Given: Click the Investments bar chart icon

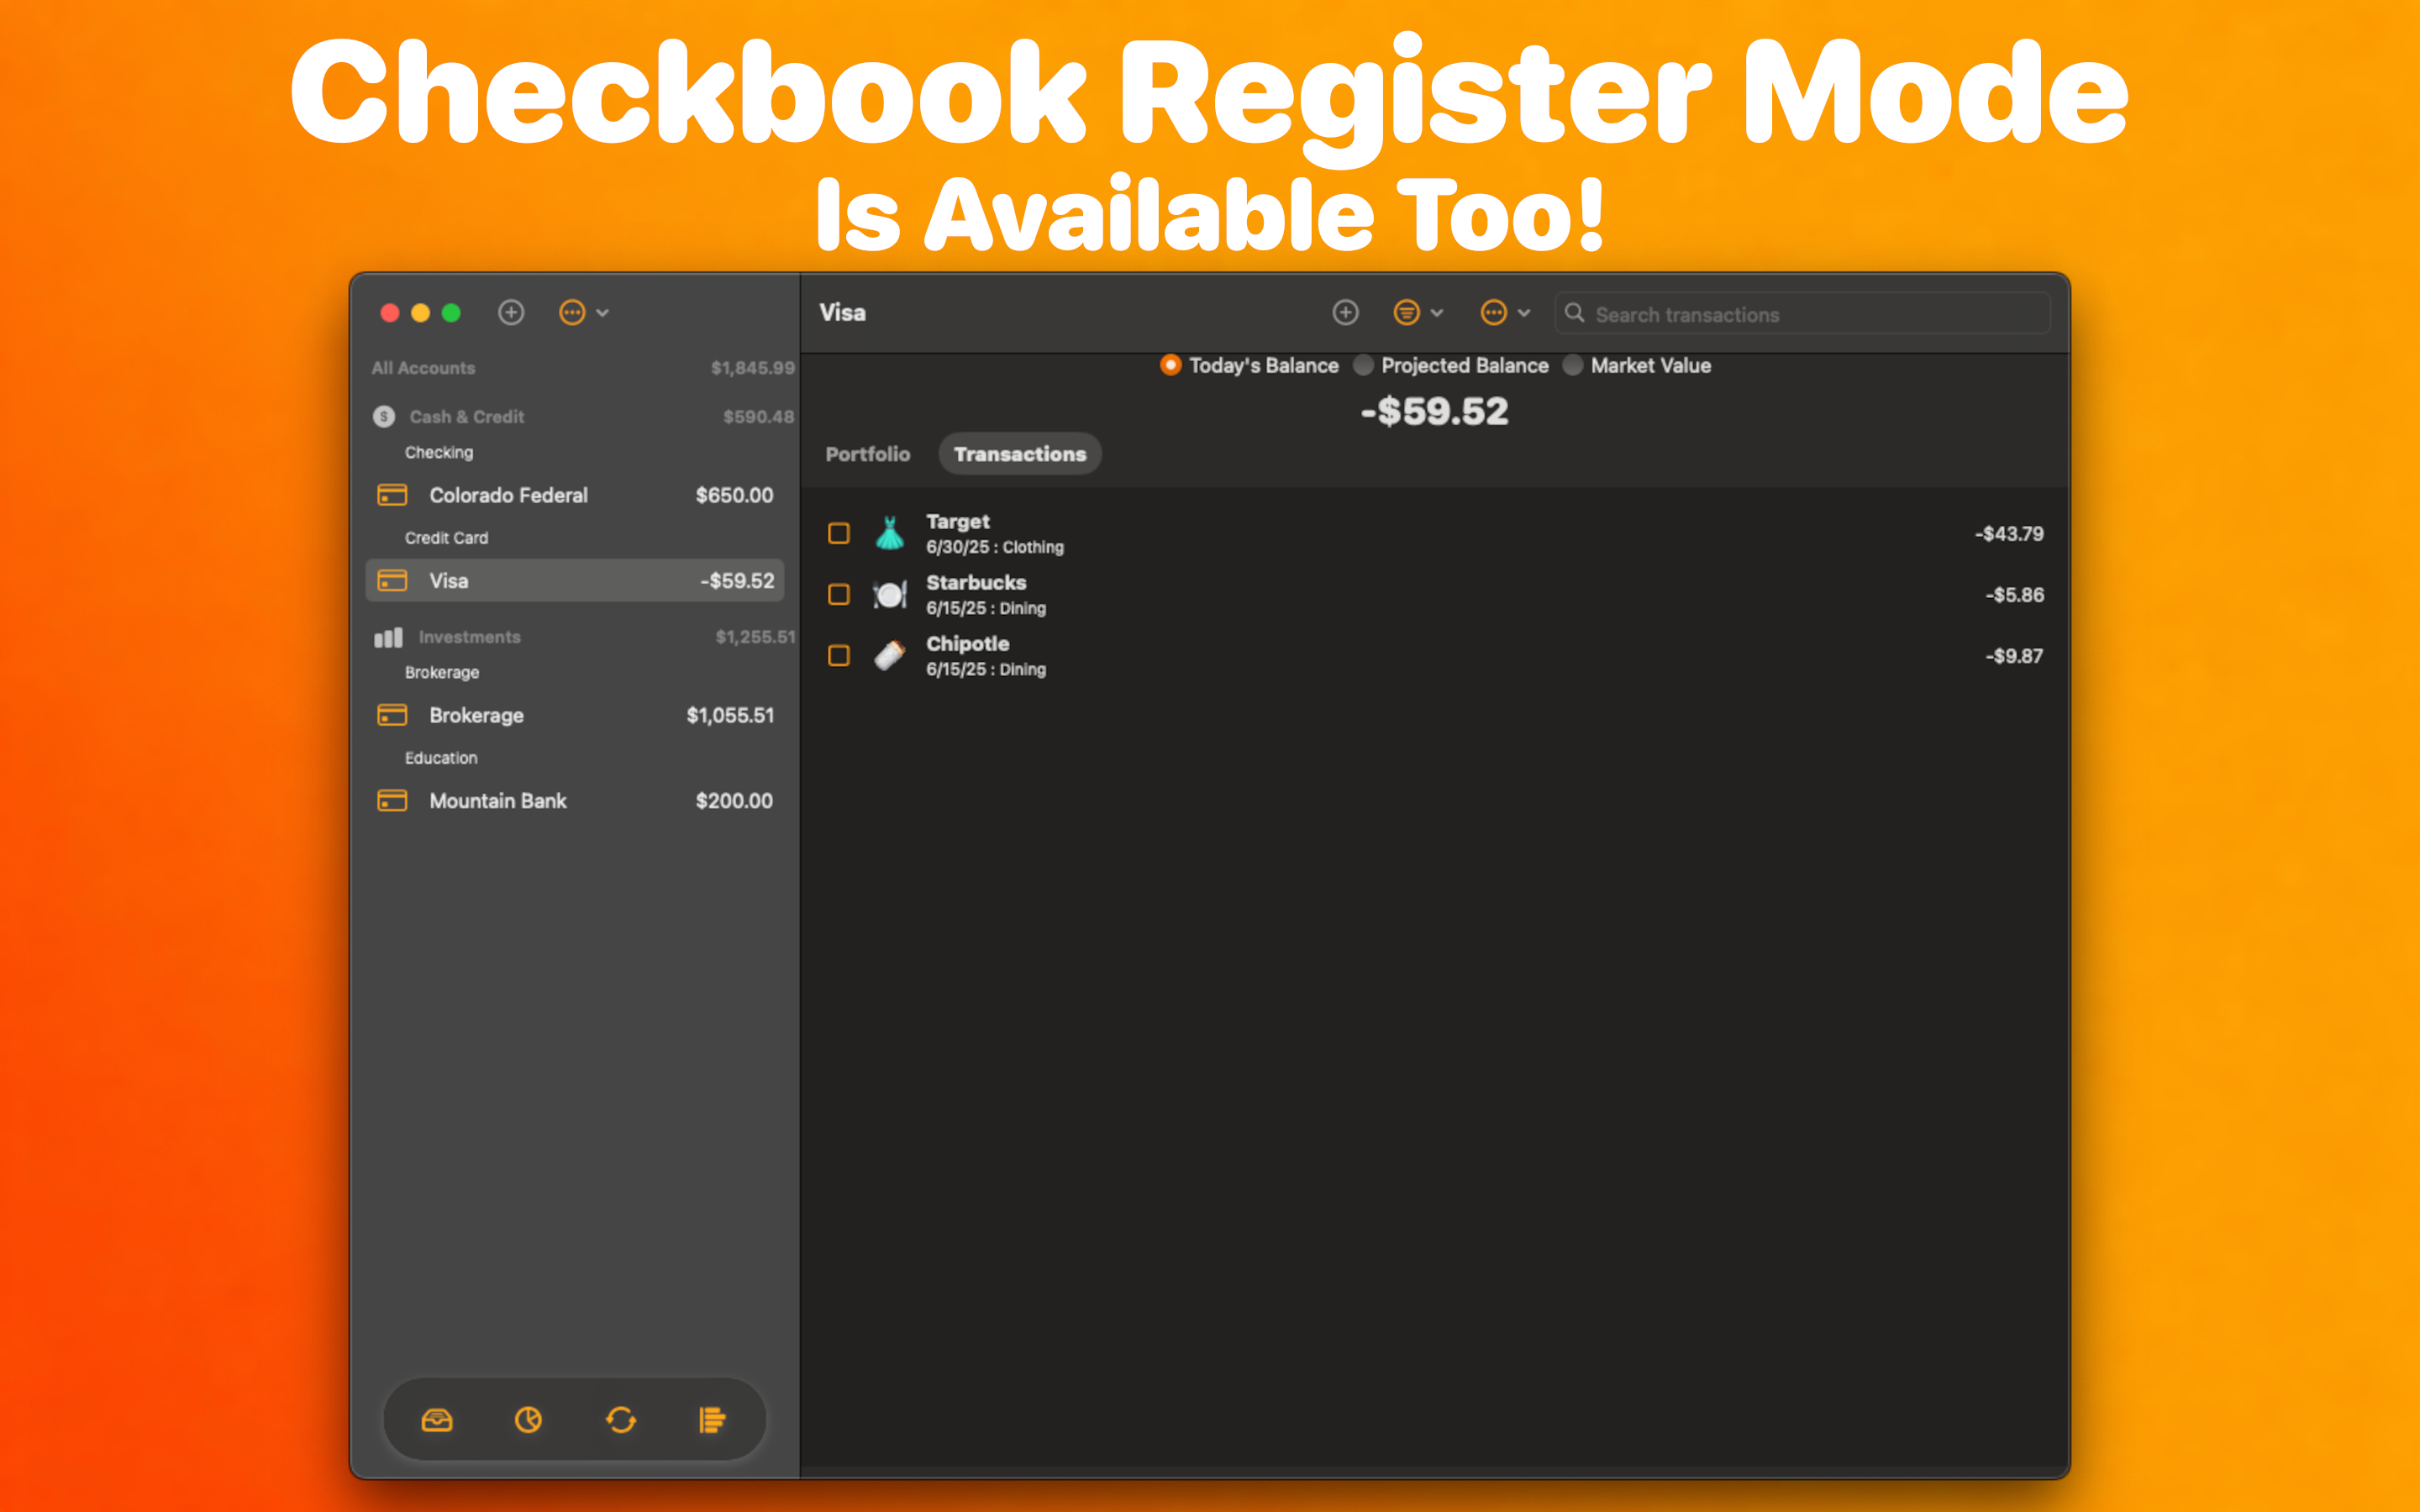Looking at the screenshot, I should point(388,637).
